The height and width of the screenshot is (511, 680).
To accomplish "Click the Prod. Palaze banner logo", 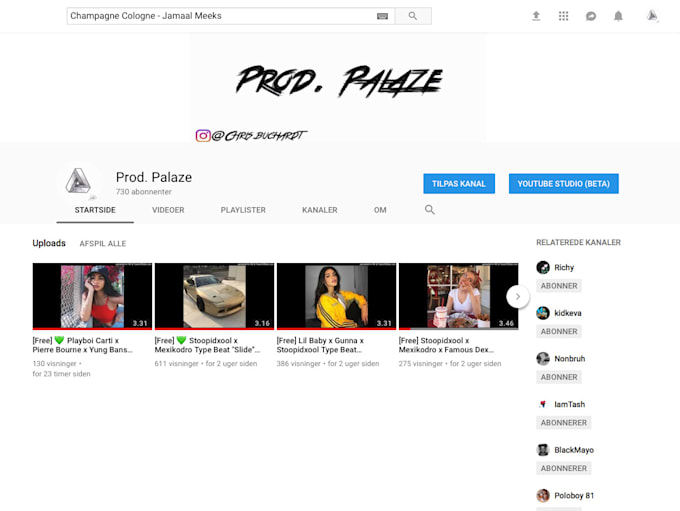I will click(x=339, y=81).
